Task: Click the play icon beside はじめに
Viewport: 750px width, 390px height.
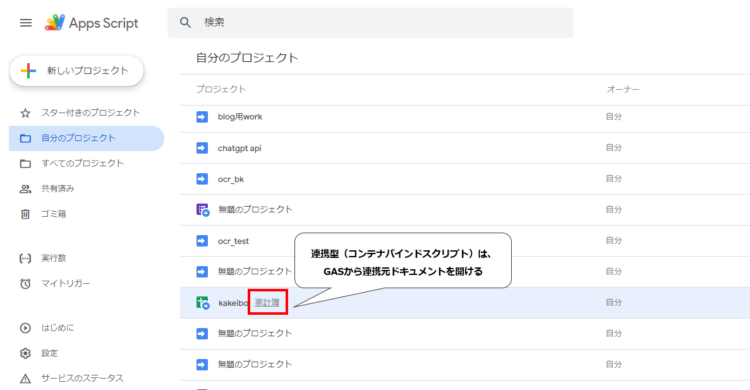Action: 25,328
